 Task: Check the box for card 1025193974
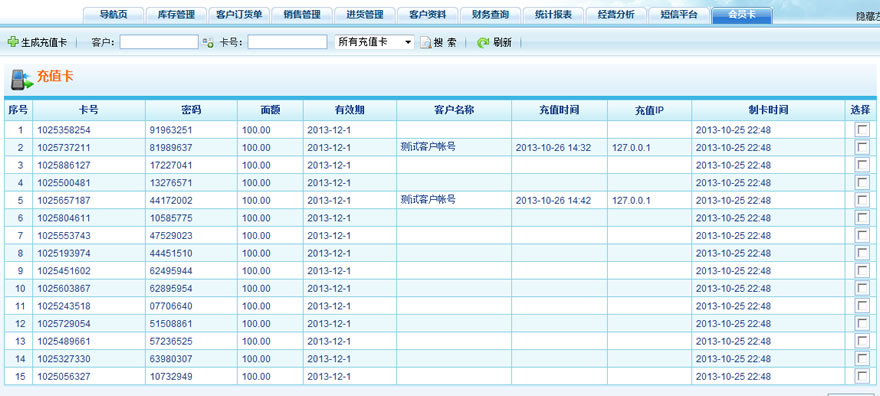pyautogui.click(x=861, y=253)
